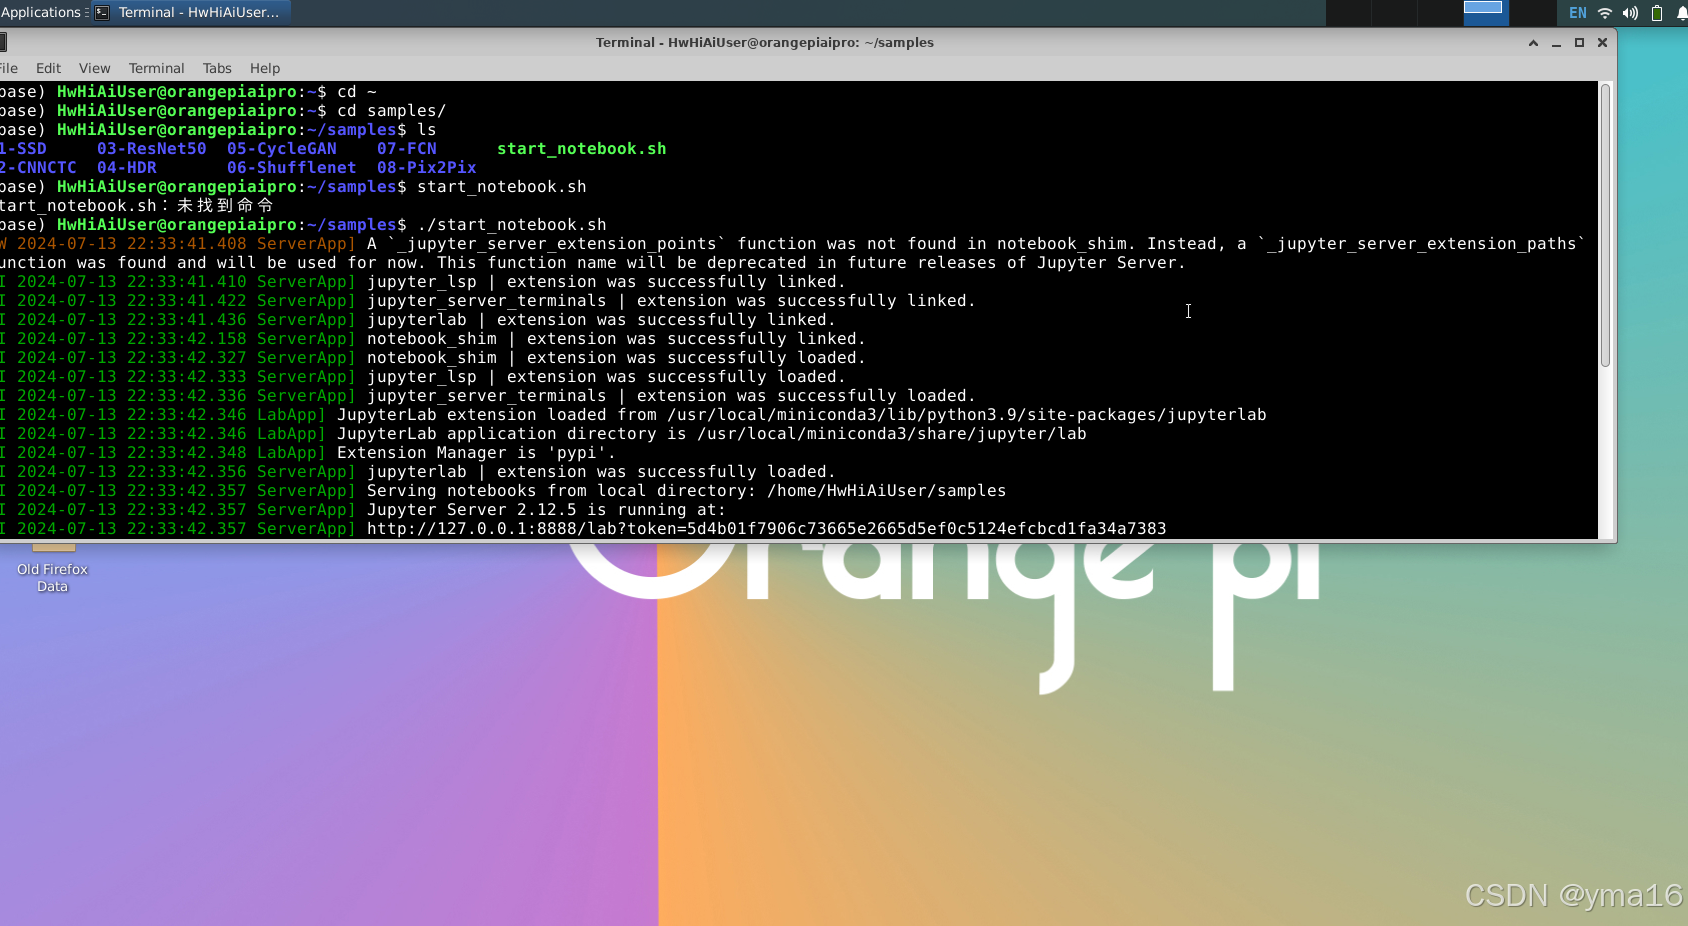
Task: Open the Edit menu in Terminal
Action: [48, 68]
